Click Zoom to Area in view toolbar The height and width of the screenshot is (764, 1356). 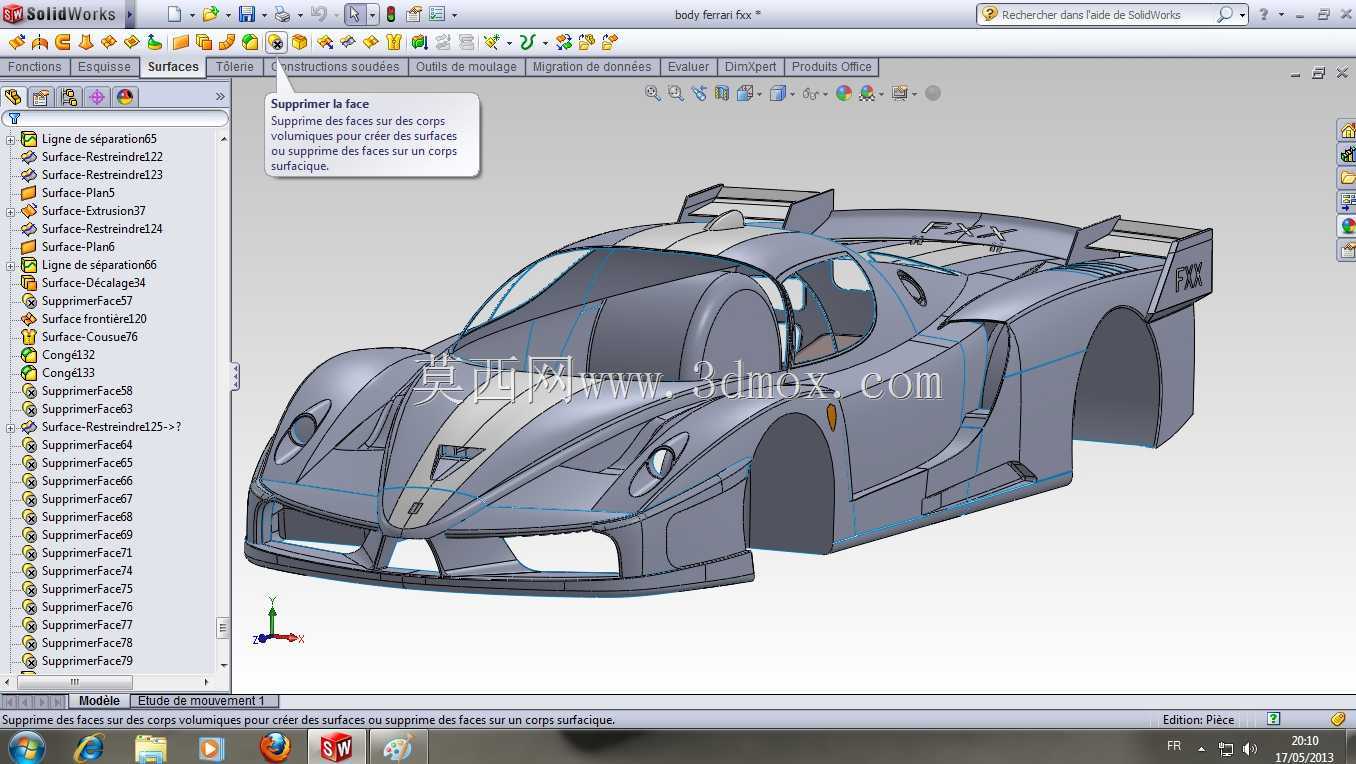coord(676,93)
